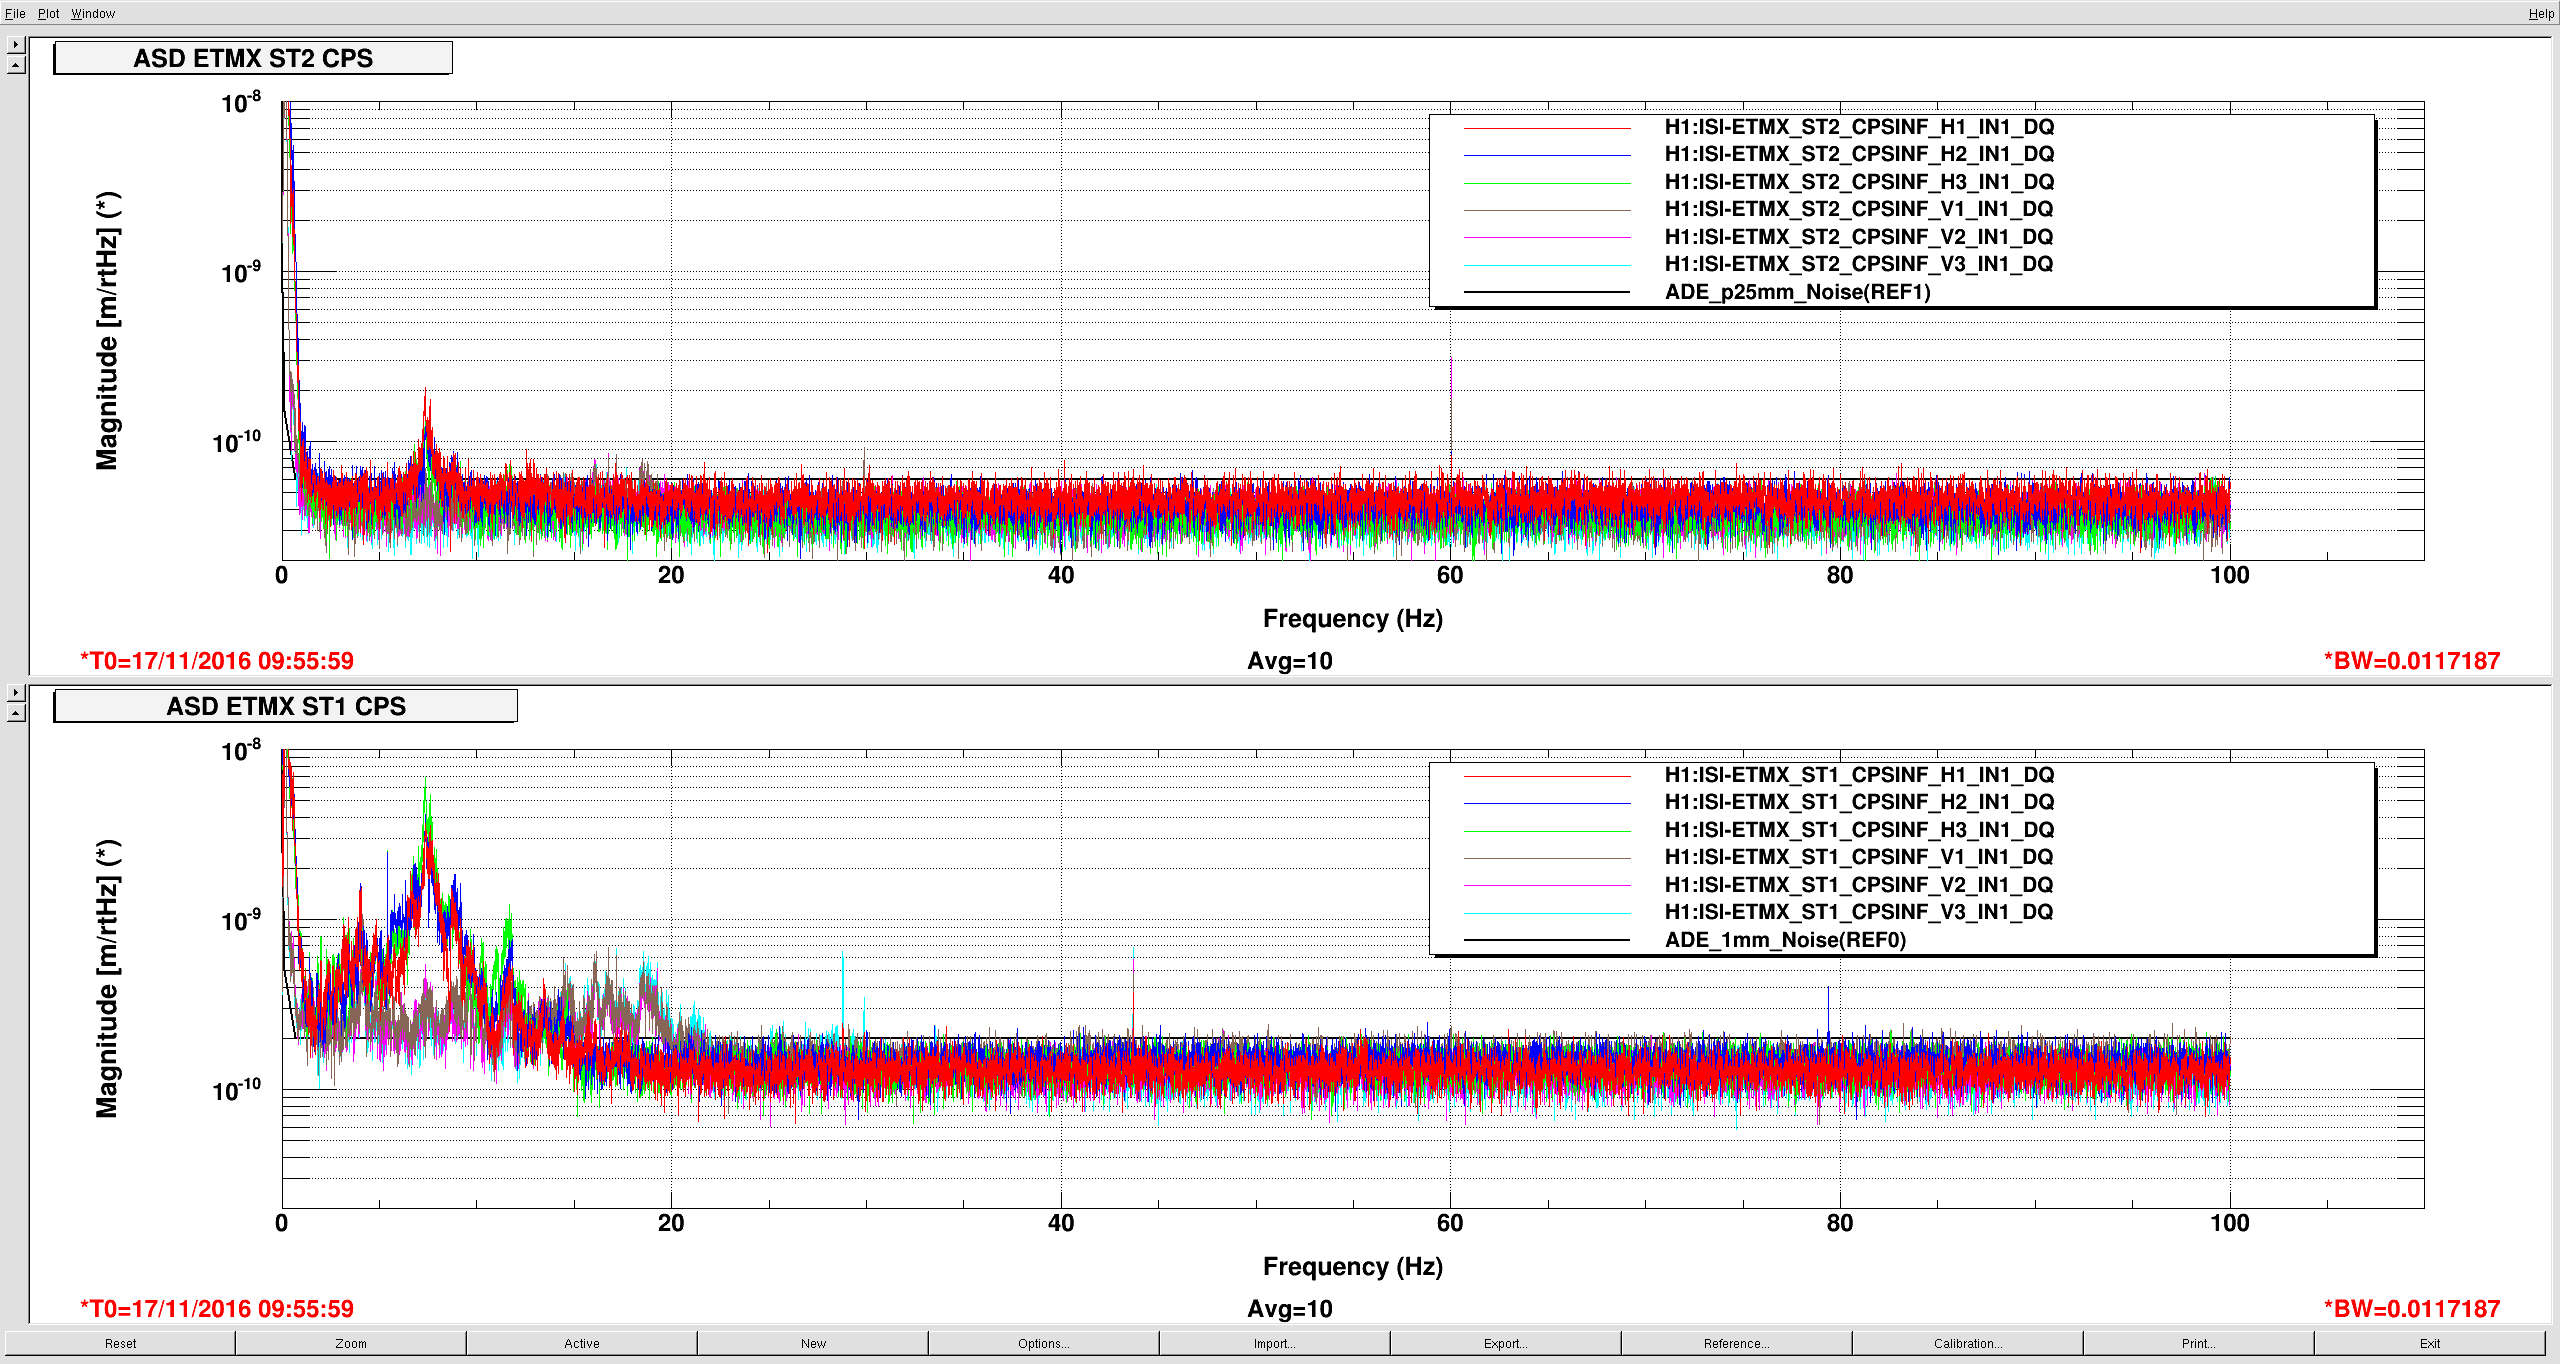
Task: Click red line swatch for ST1 H1 trace
Action: (1547, 776)
